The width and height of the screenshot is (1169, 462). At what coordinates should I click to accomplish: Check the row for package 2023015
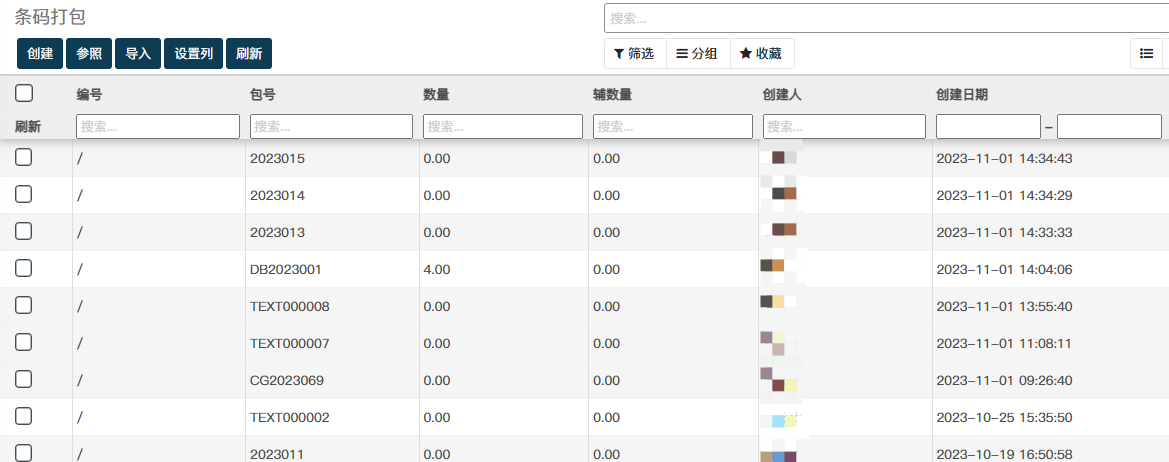24,157
